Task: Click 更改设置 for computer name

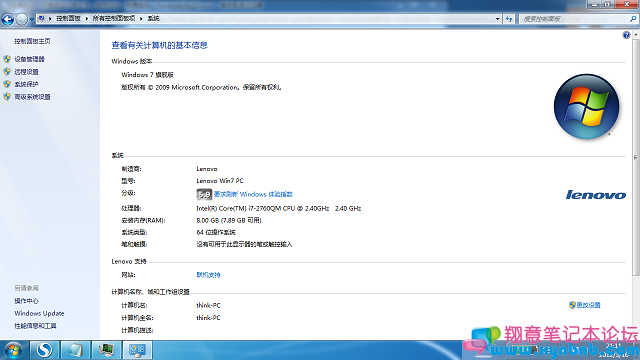Action: pos(588,305)
